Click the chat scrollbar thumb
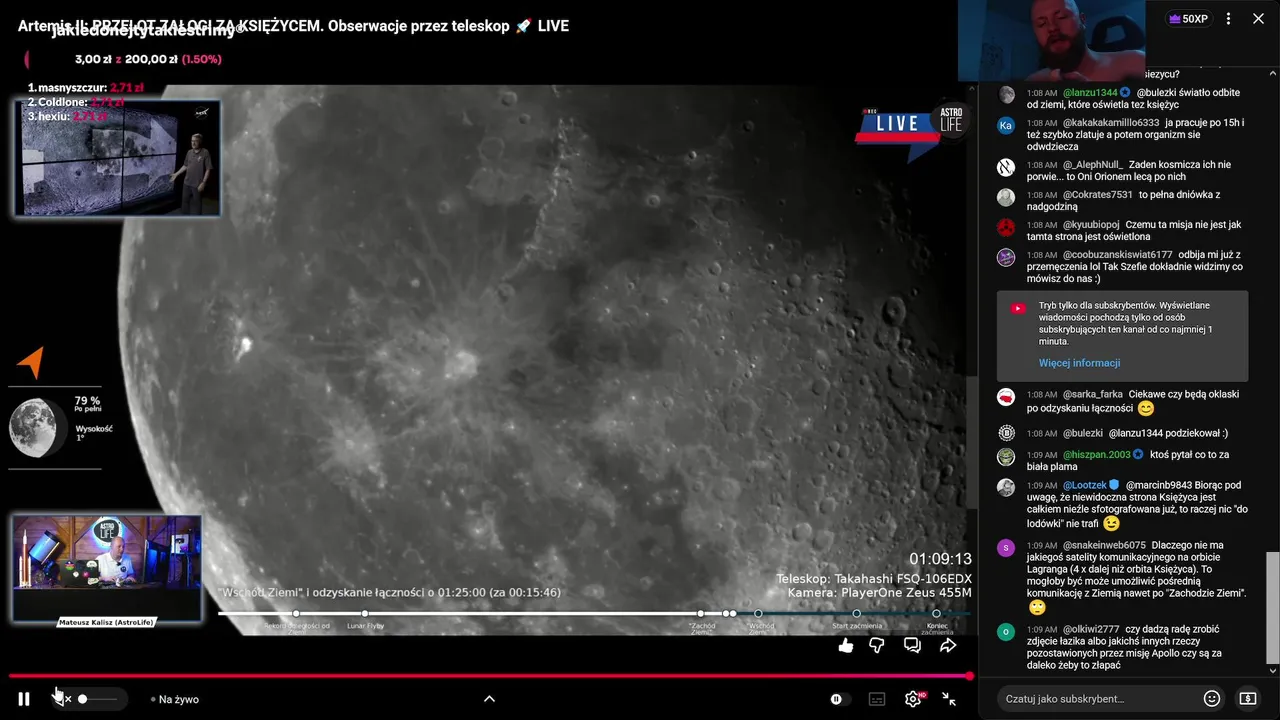Screen dimensions: 1280x720 pos(1273,607)
